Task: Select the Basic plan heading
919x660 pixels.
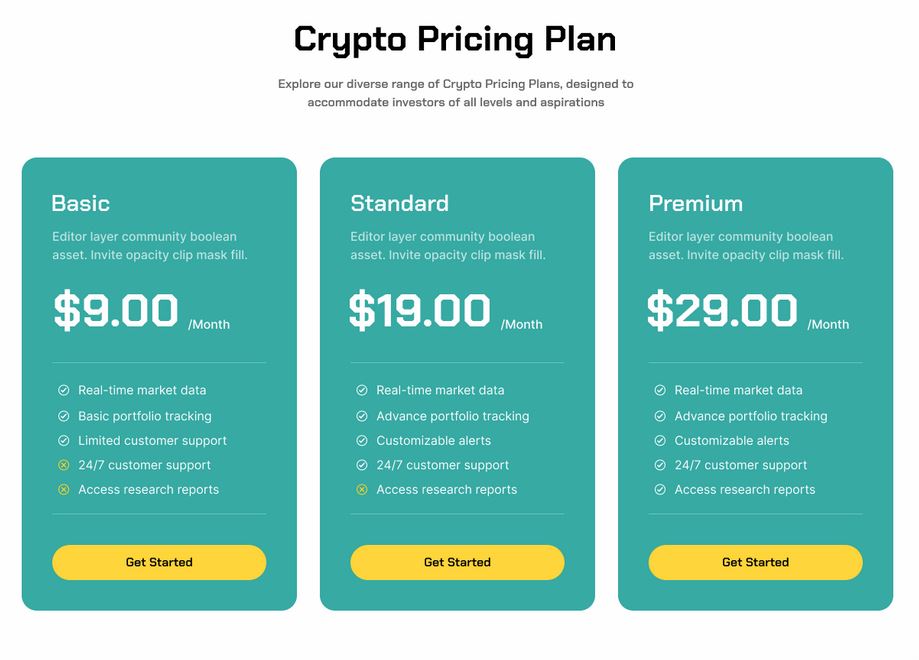Action: coord(81,203)
